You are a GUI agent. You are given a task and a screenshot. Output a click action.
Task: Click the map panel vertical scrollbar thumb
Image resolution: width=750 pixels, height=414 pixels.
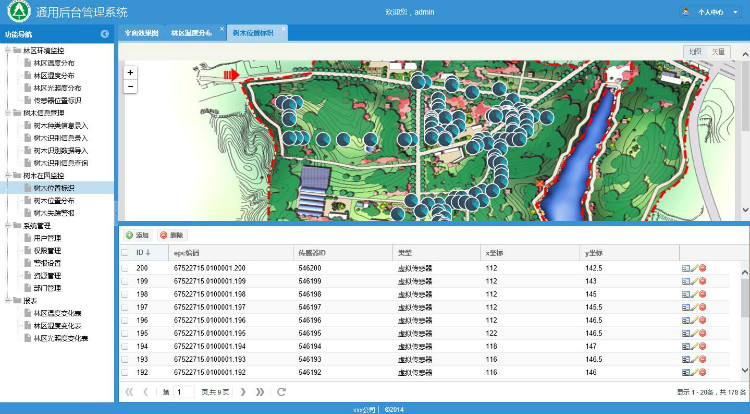[x=745, y=96]
